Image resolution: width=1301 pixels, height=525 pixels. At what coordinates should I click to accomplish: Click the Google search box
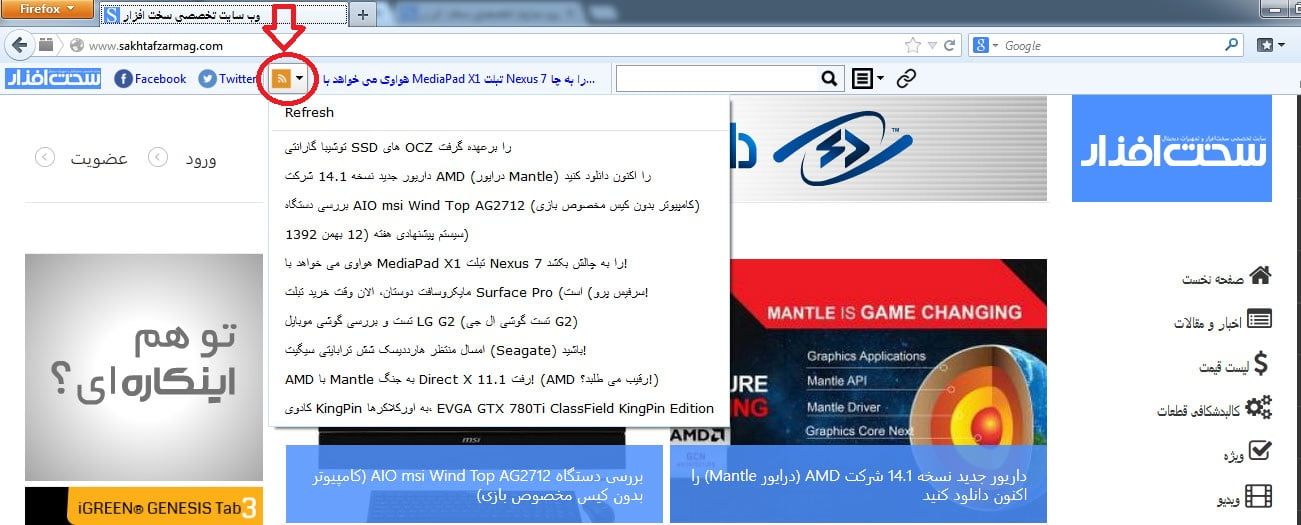coord(1110,45)
